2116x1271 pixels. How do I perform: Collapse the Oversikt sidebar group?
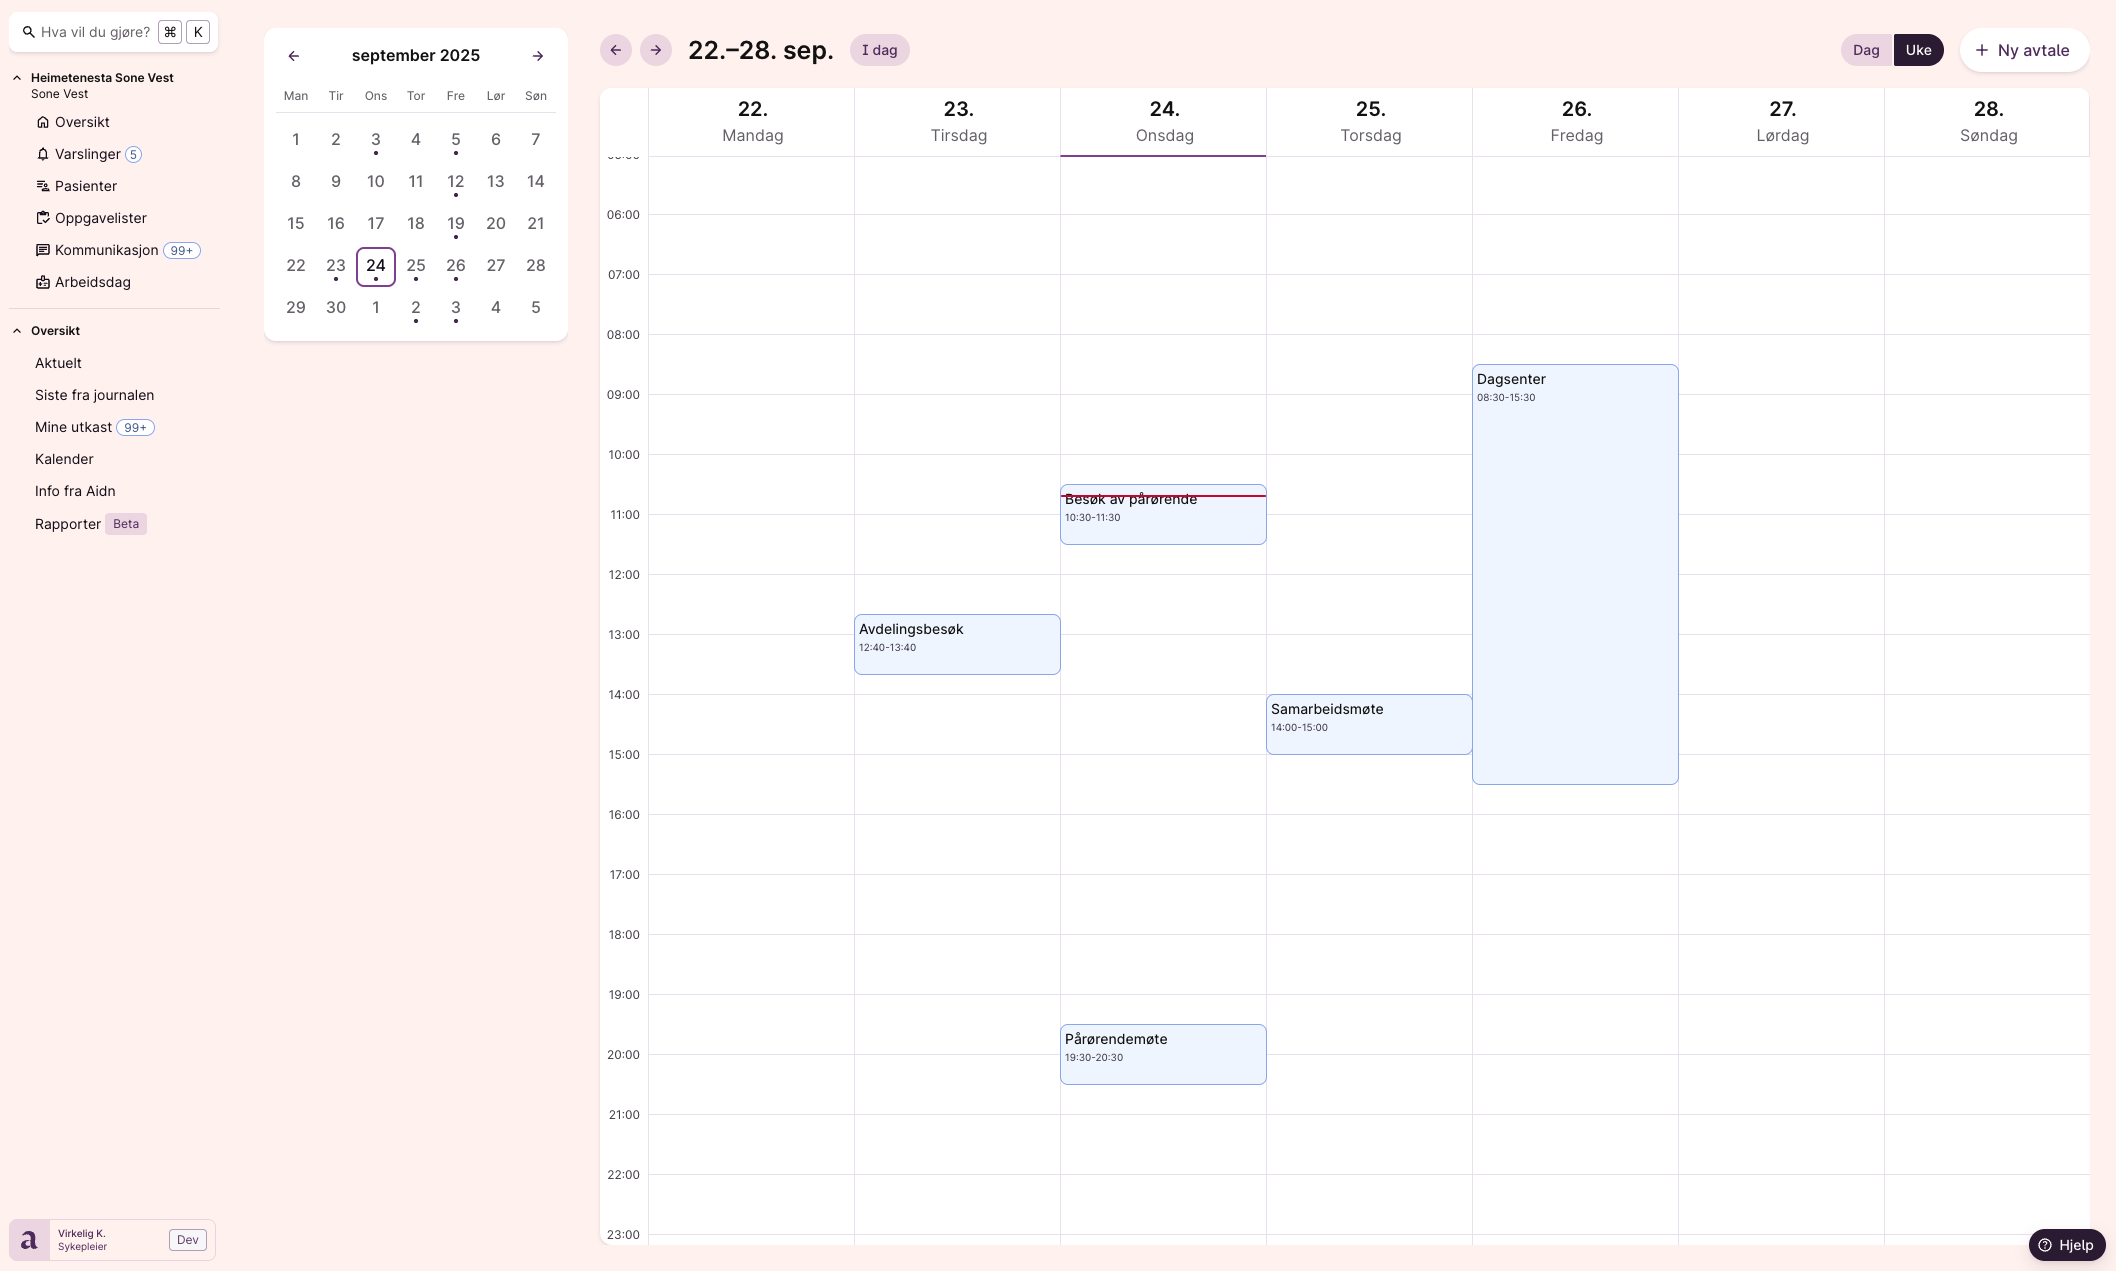pyautogui.click(x=17, y=331)
